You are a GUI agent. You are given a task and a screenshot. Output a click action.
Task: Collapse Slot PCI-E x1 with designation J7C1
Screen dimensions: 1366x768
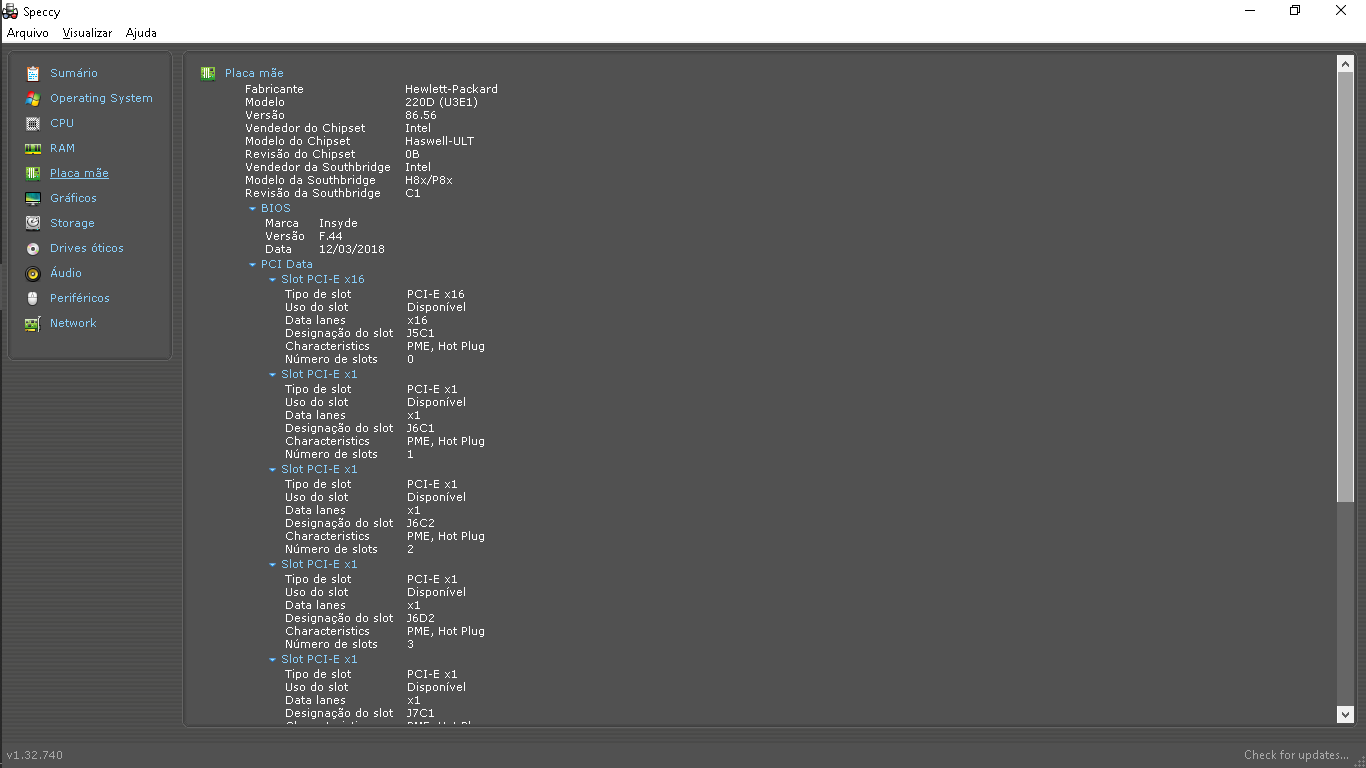pos(272,660)
